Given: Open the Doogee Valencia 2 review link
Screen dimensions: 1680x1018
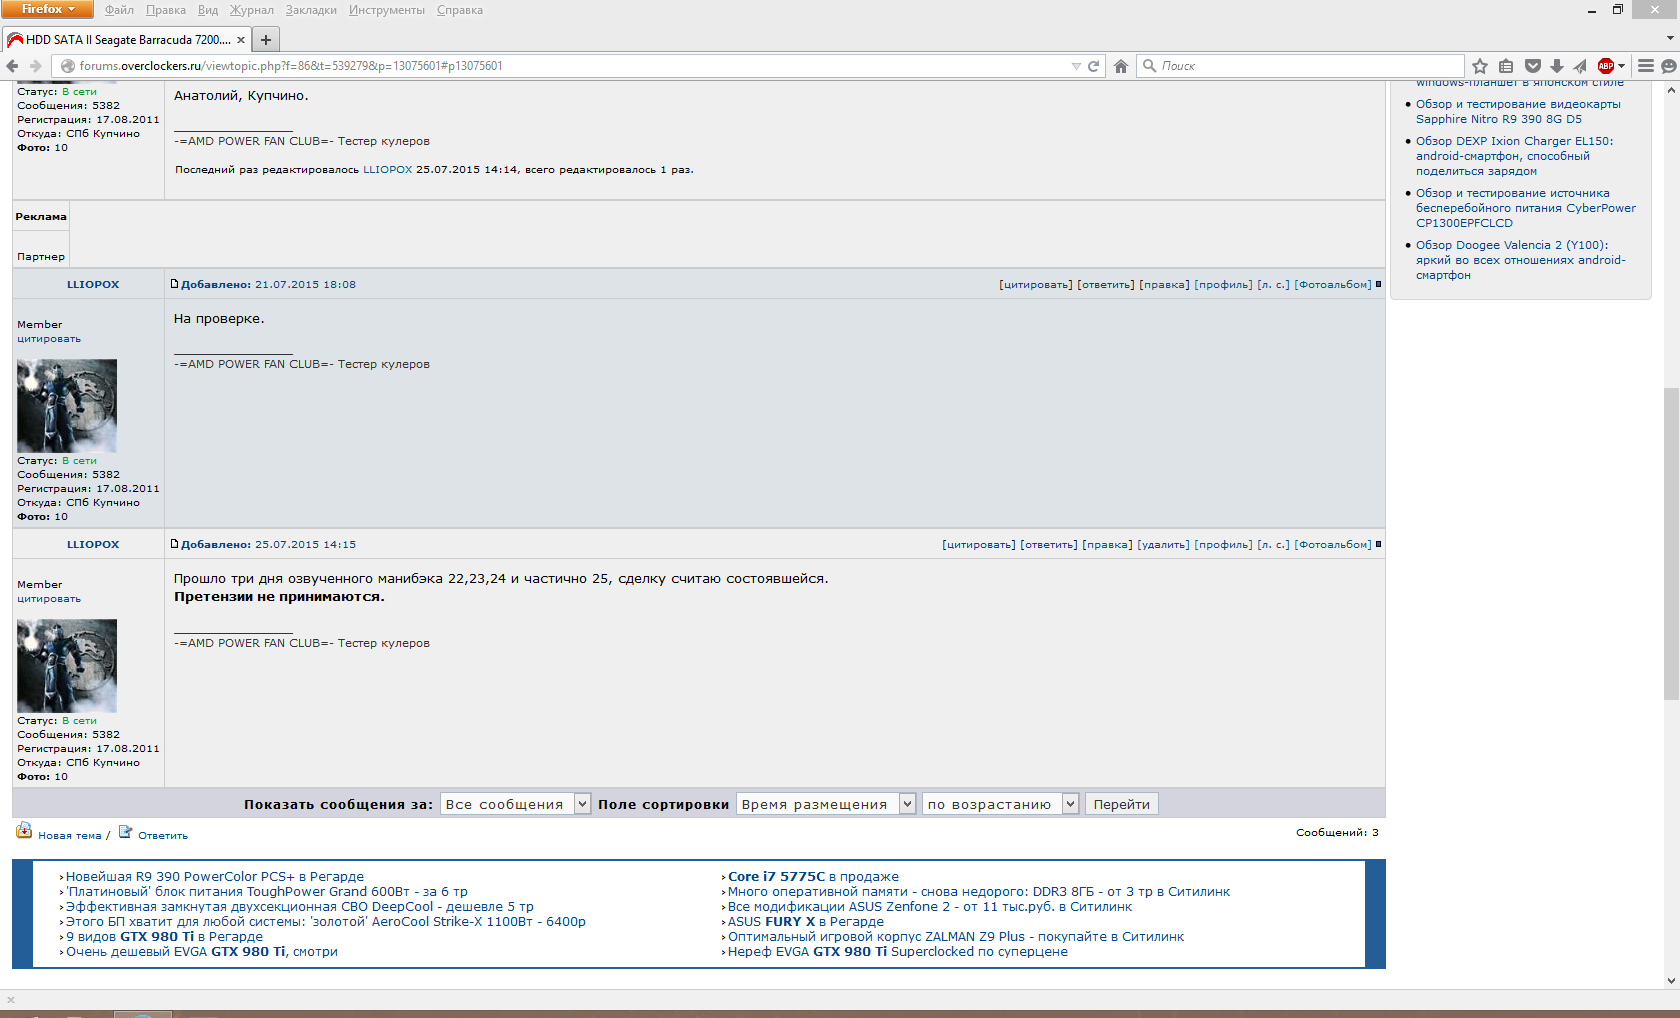Looking at the screenshot, I should 1521,260.
